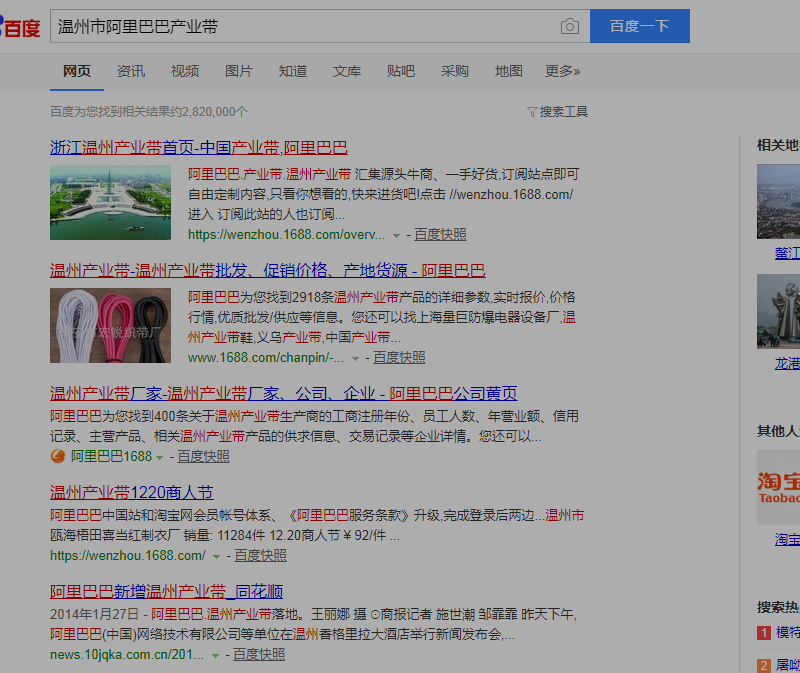The width and height of the screenshot is (800, 673).
Task: Open 百度快照 for 1688.com/chanpin result
Action: click(x=399, y=358)
